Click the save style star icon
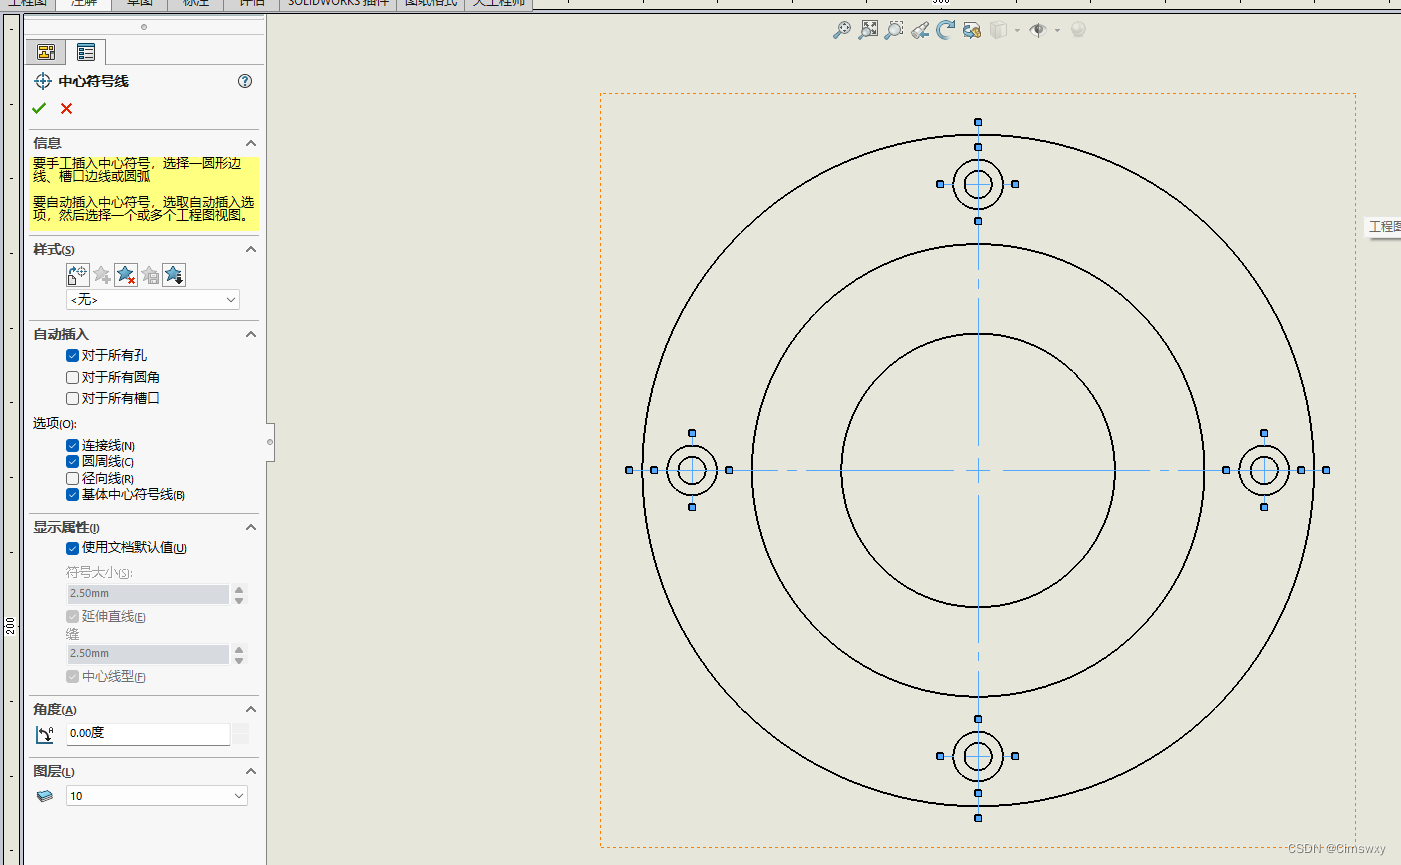This screenshot has height=865, width=1401. pyautogui.click(x=150, y=275)
